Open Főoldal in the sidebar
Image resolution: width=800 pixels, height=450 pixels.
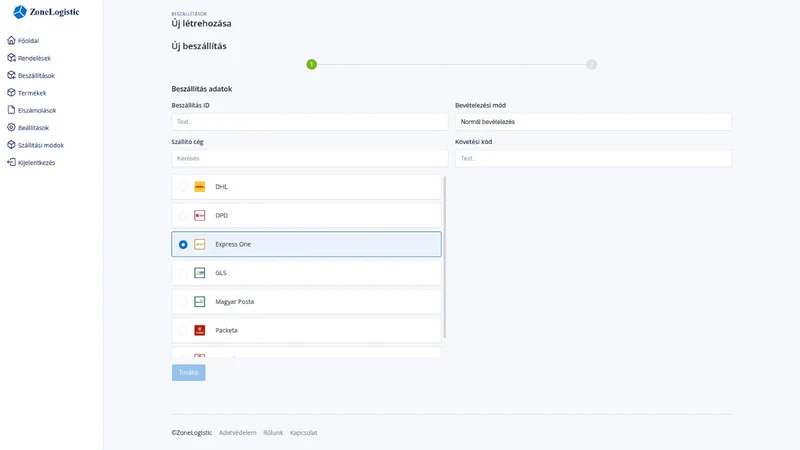[x=28, y=41]
